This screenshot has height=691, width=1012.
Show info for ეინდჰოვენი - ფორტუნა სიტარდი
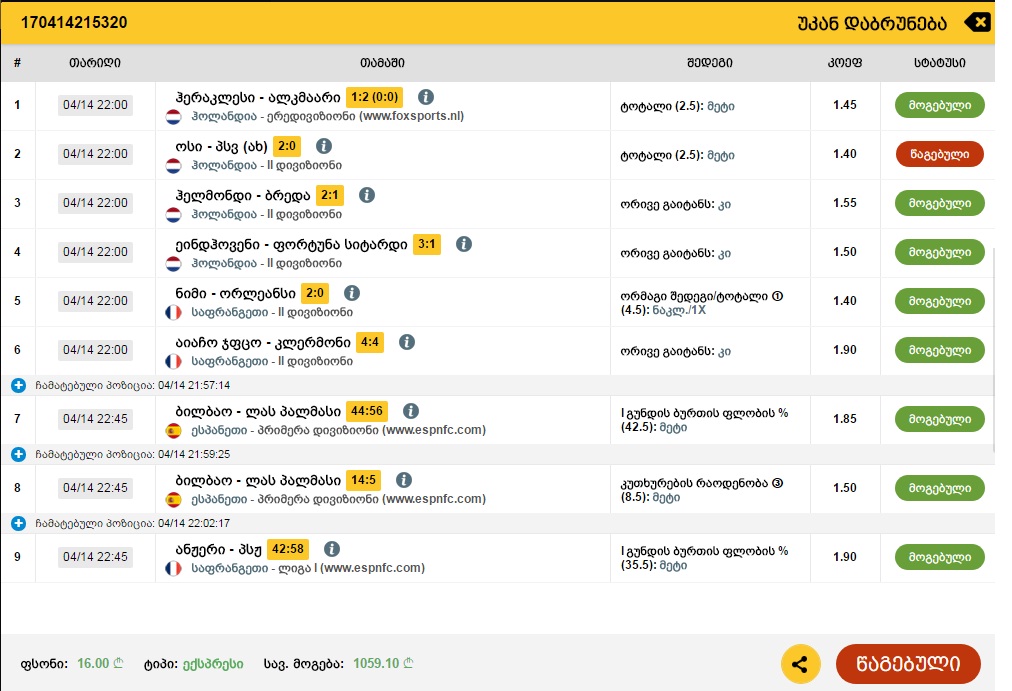tap(463, 244)
